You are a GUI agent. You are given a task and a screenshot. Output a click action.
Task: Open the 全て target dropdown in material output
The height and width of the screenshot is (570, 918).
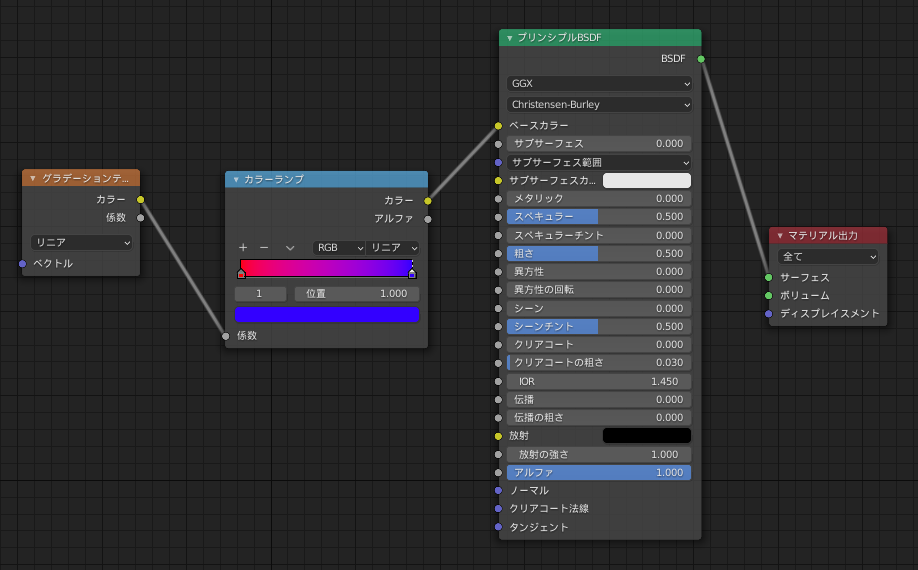828,256
